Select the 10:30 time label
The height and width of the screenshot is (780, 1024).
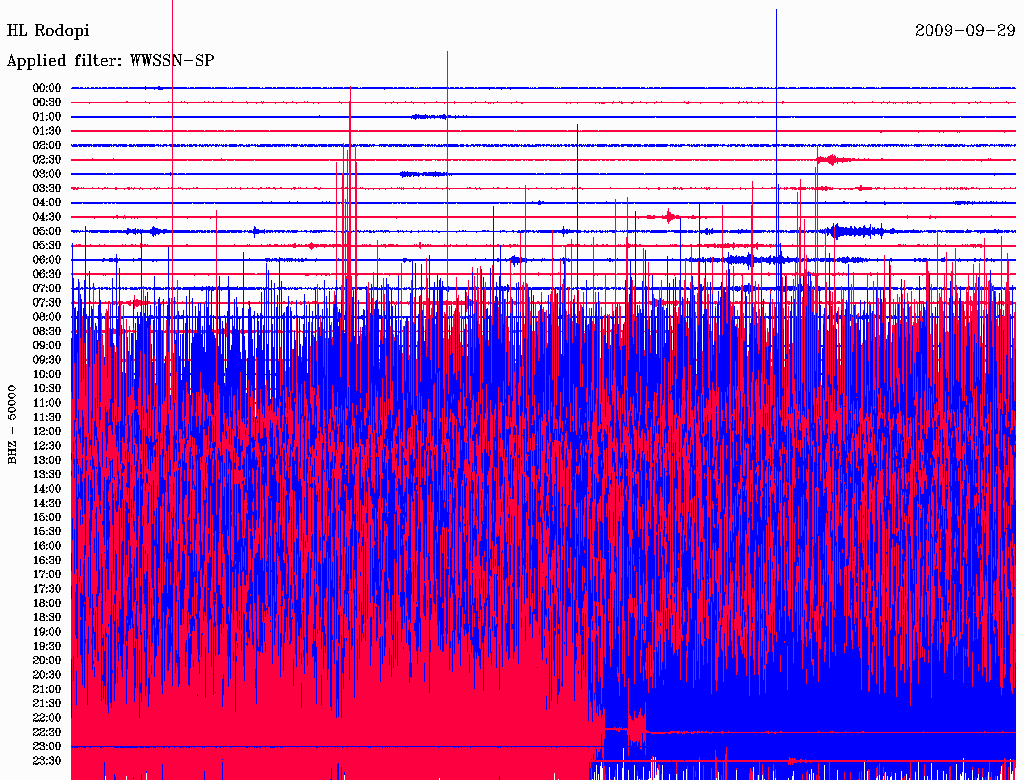point(47,389)
